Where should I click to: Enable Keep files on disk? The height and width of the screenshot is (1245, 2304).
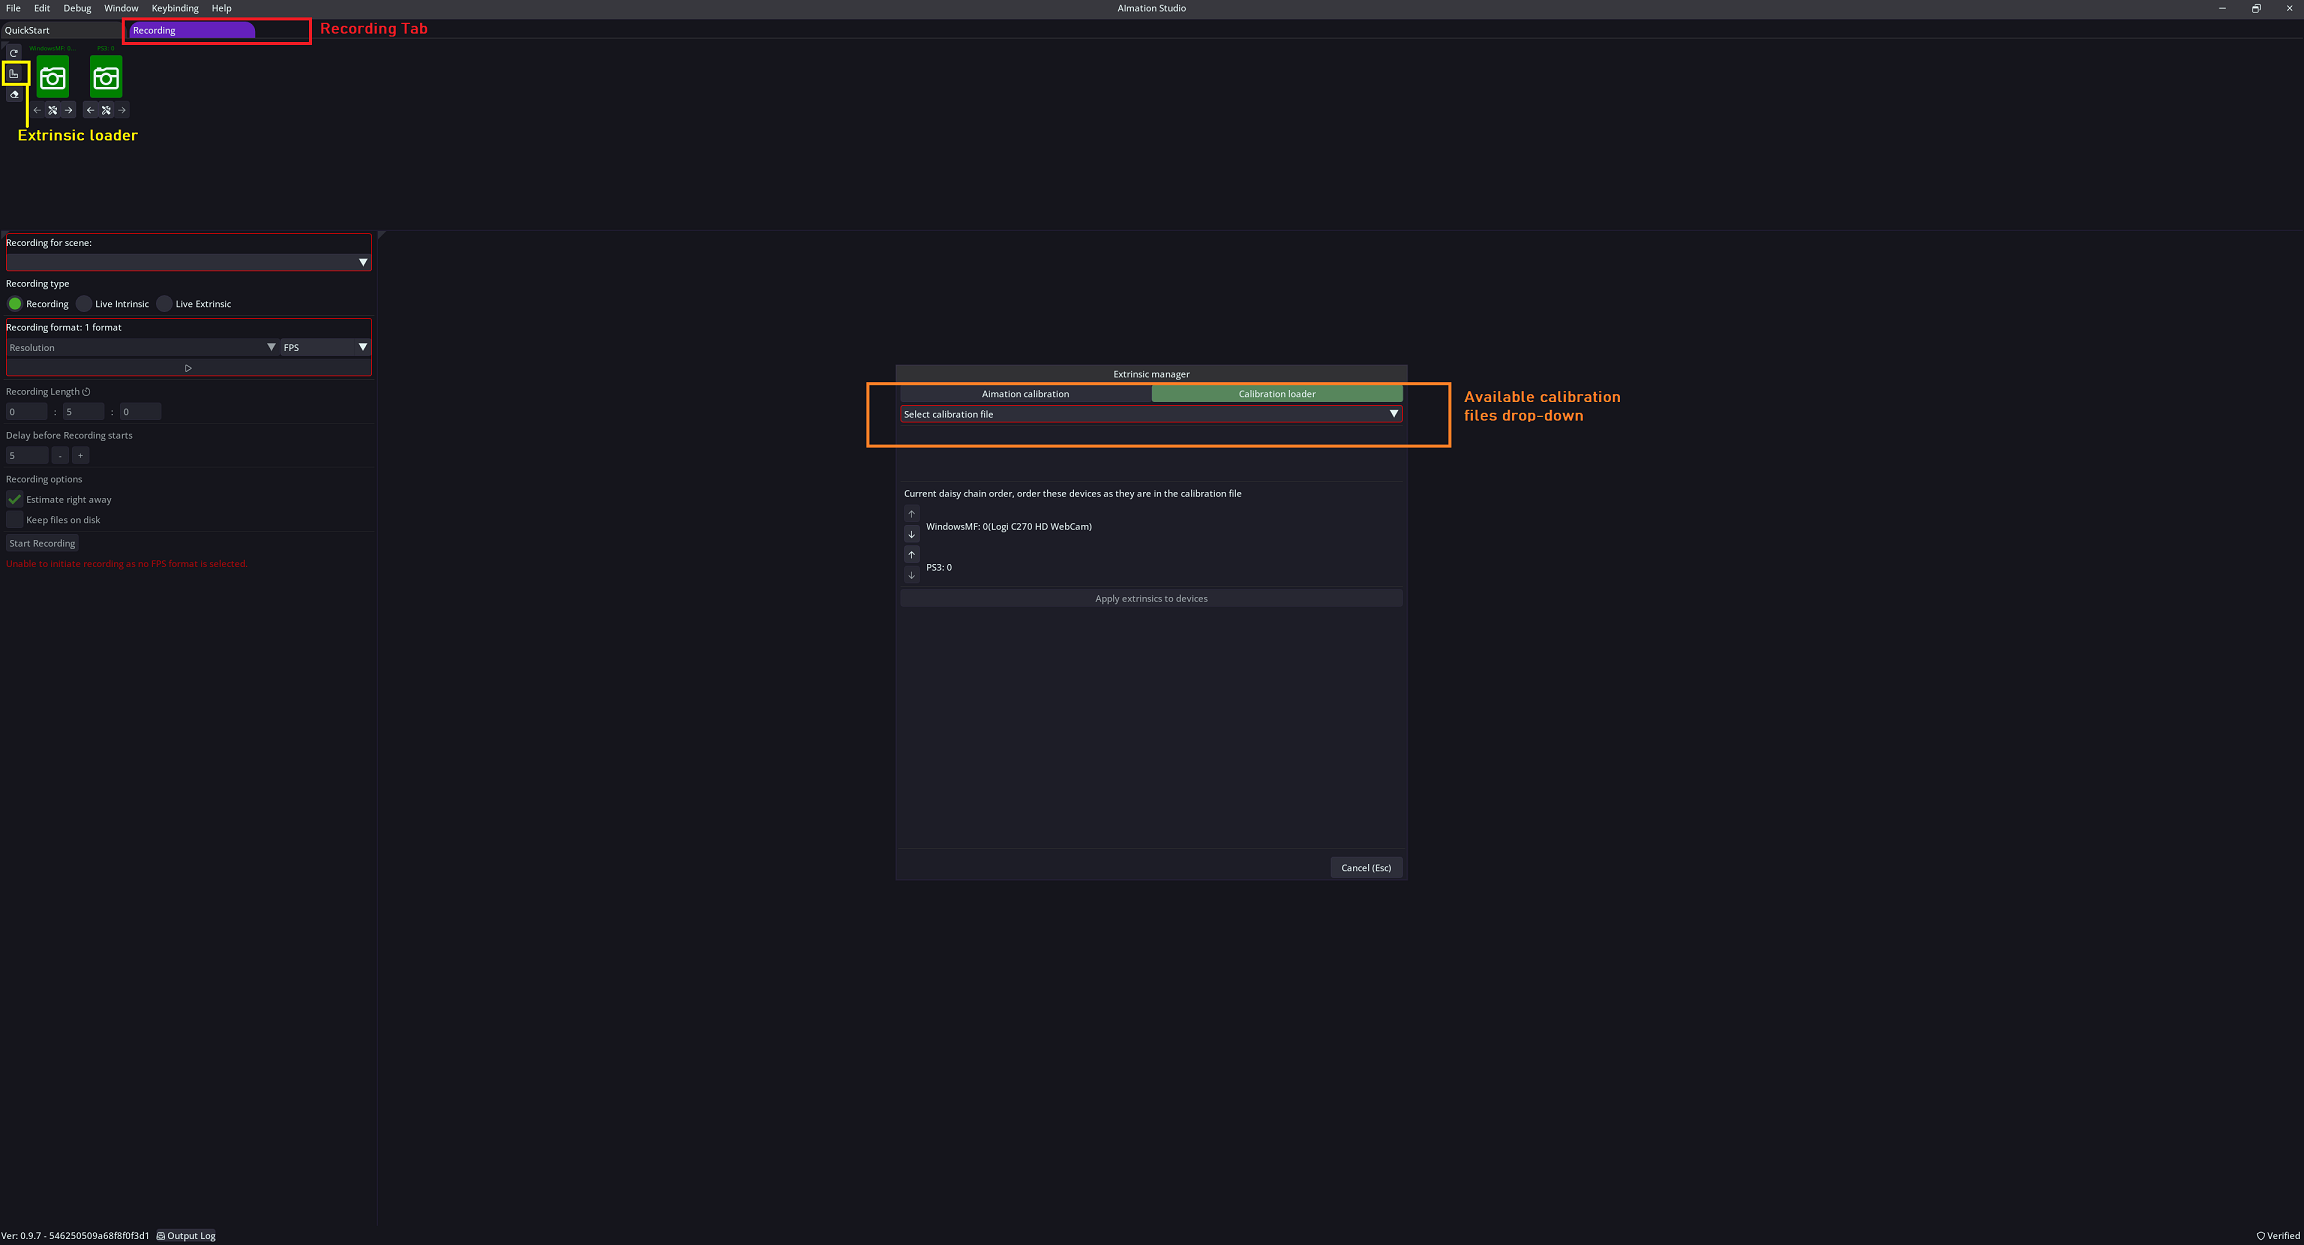click(x=15, y=520)
